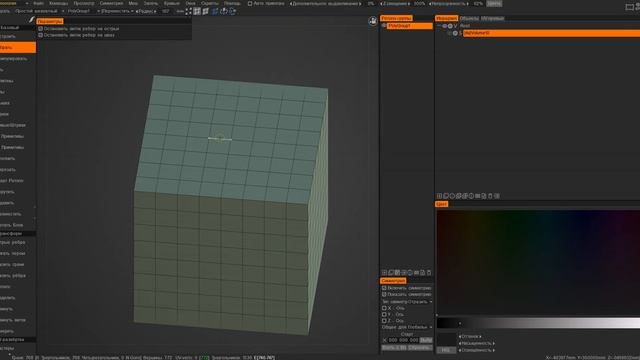This screenshot has width=640, height=360.
Task: Check the Z - Ось symmetry axis
Action: click(x=384, y=321)
